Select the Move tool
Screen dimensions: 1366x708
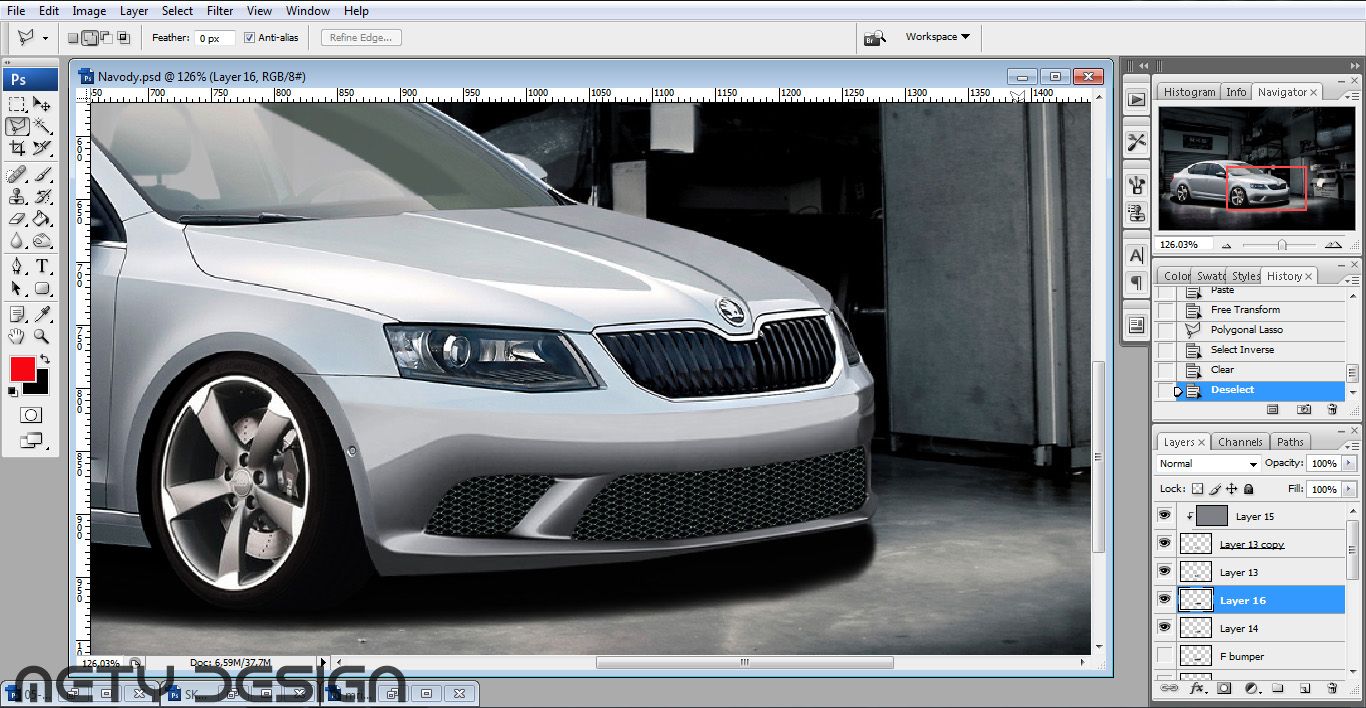[x=42, y=104]
